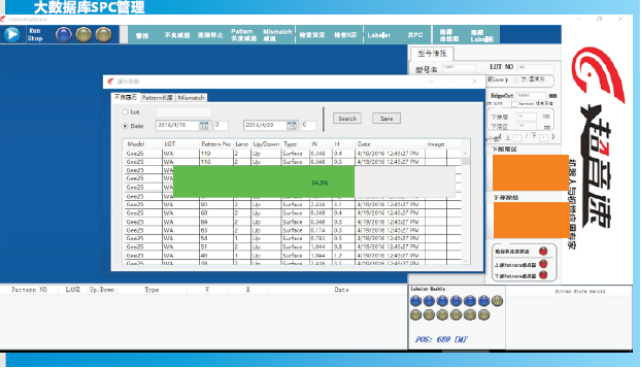Image resolution: width=642 pixels, height=369 pixels.
Task: Click the top red indicator lamp
Action: (x=543, y=251)
